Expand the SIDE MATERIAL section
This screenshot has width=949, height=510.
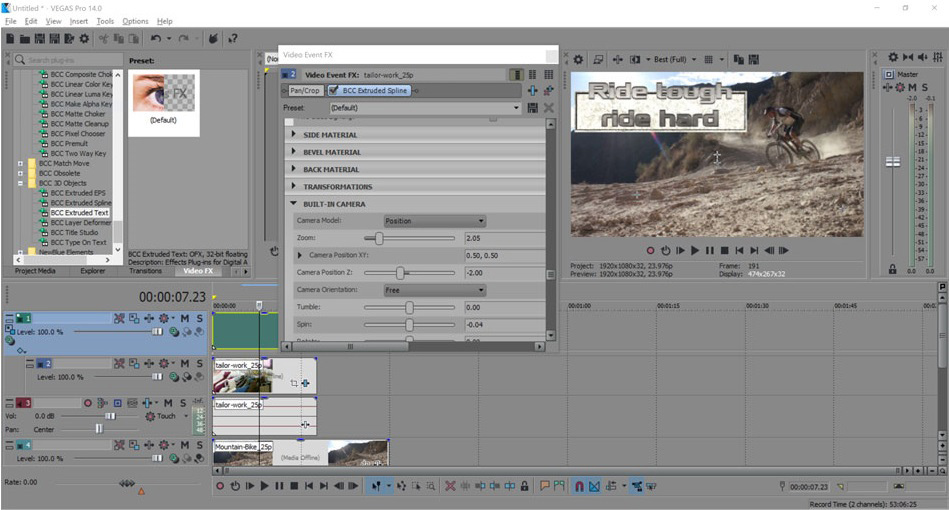(294, 134)
